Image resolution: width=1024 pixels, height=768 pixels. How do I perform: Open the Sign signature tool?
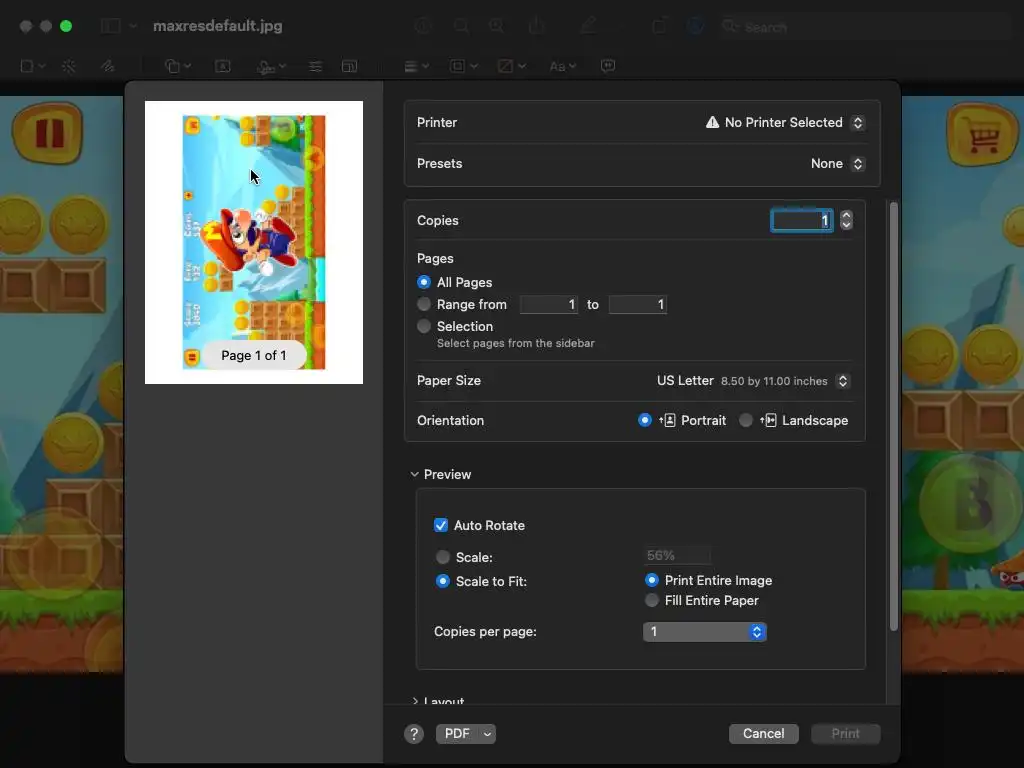[x=271, y=67]
